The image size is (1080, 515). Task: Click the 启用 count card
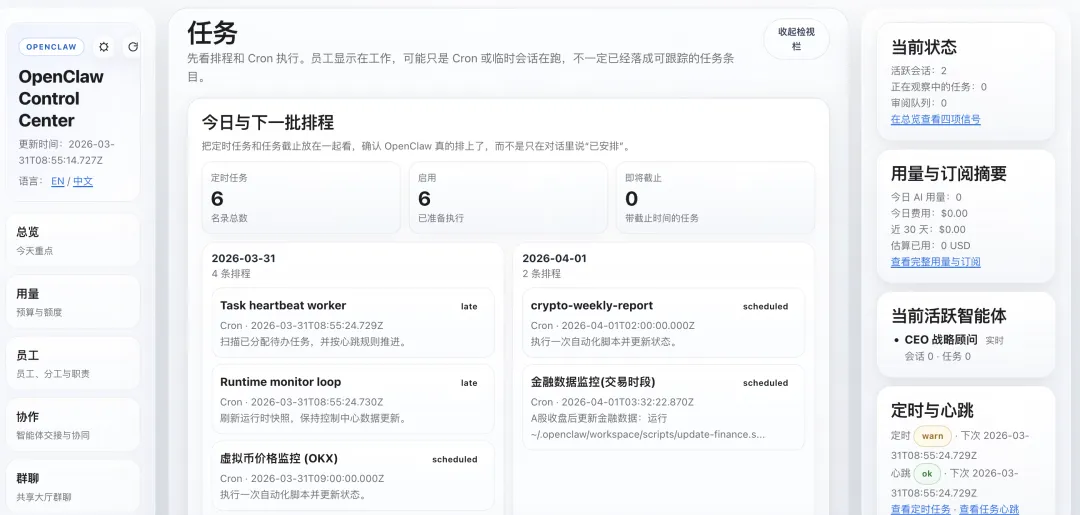click(x=508, y=198)
